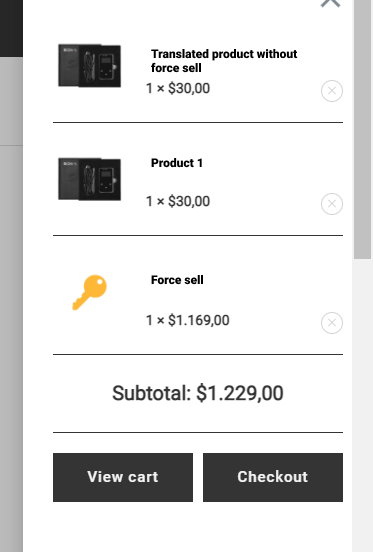Open the Translated product without force sell link

point(224,61)
